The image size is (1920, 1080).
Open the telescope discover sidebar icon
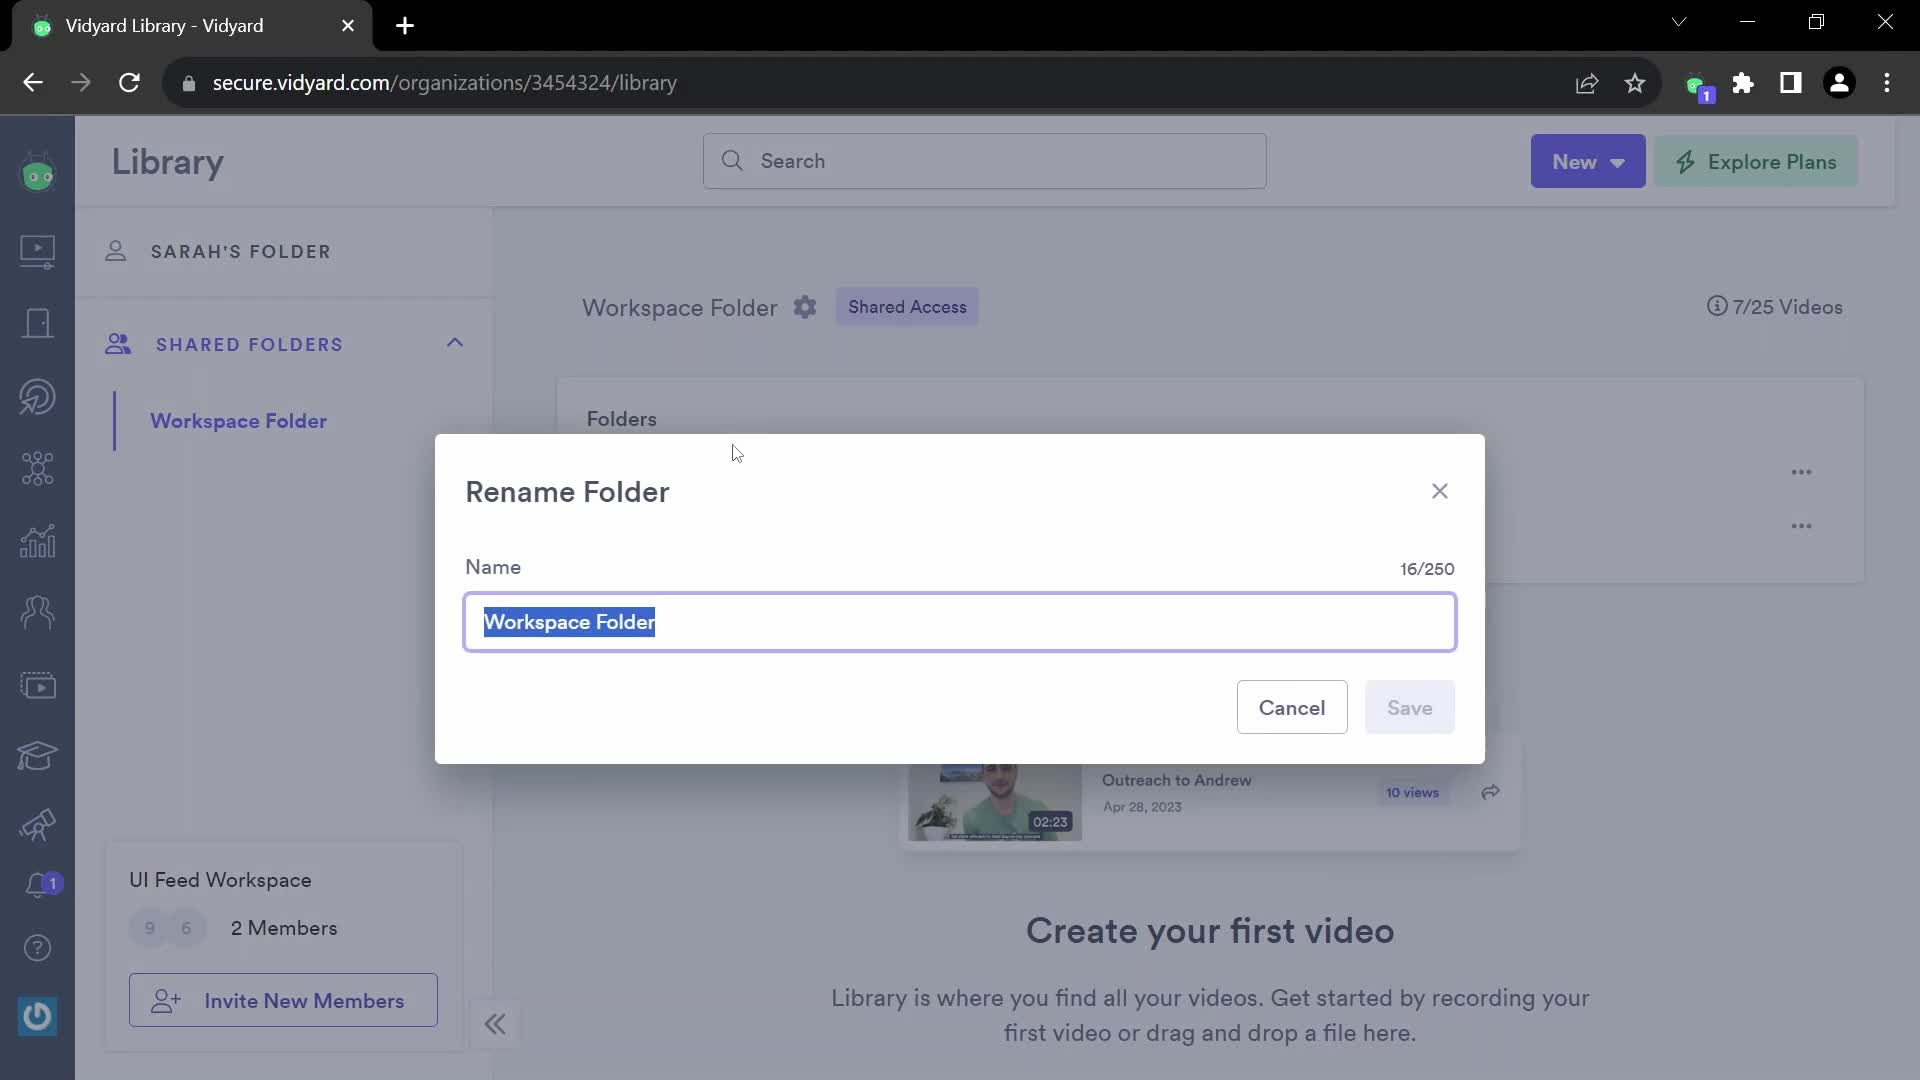coord(38,825)
